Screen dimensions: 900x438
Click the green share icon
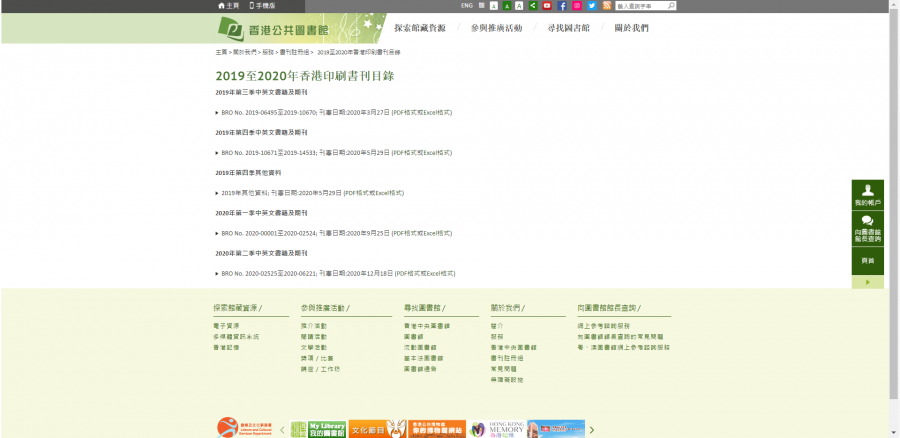(x=533, y=6)
